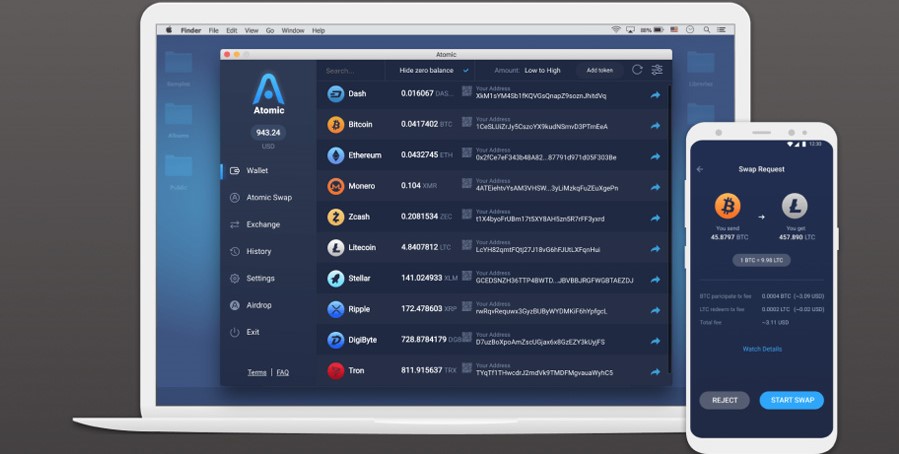Toggle the Hide zero balance checkbox
The image size is (899, 454).
point(466,71)
